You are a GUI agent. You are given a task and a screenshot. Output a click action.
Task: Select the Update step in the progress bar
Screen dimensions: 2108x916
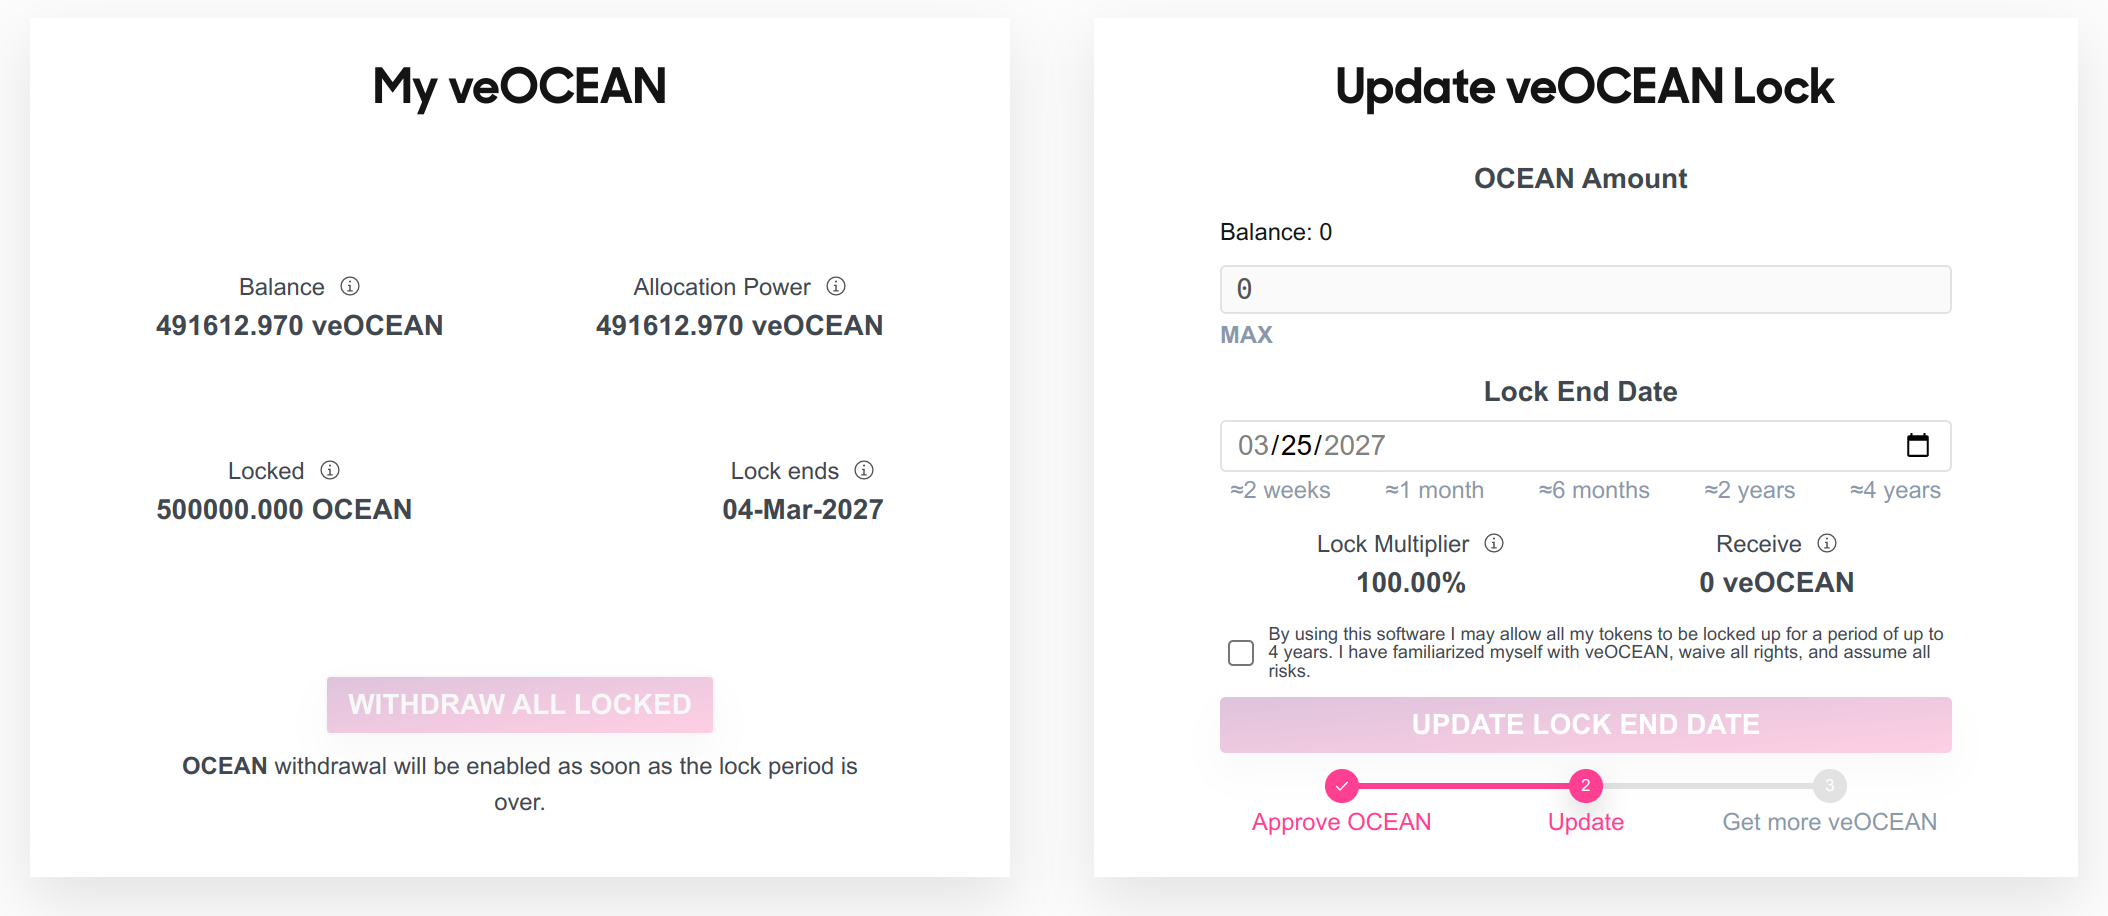tap(1584, 822)
